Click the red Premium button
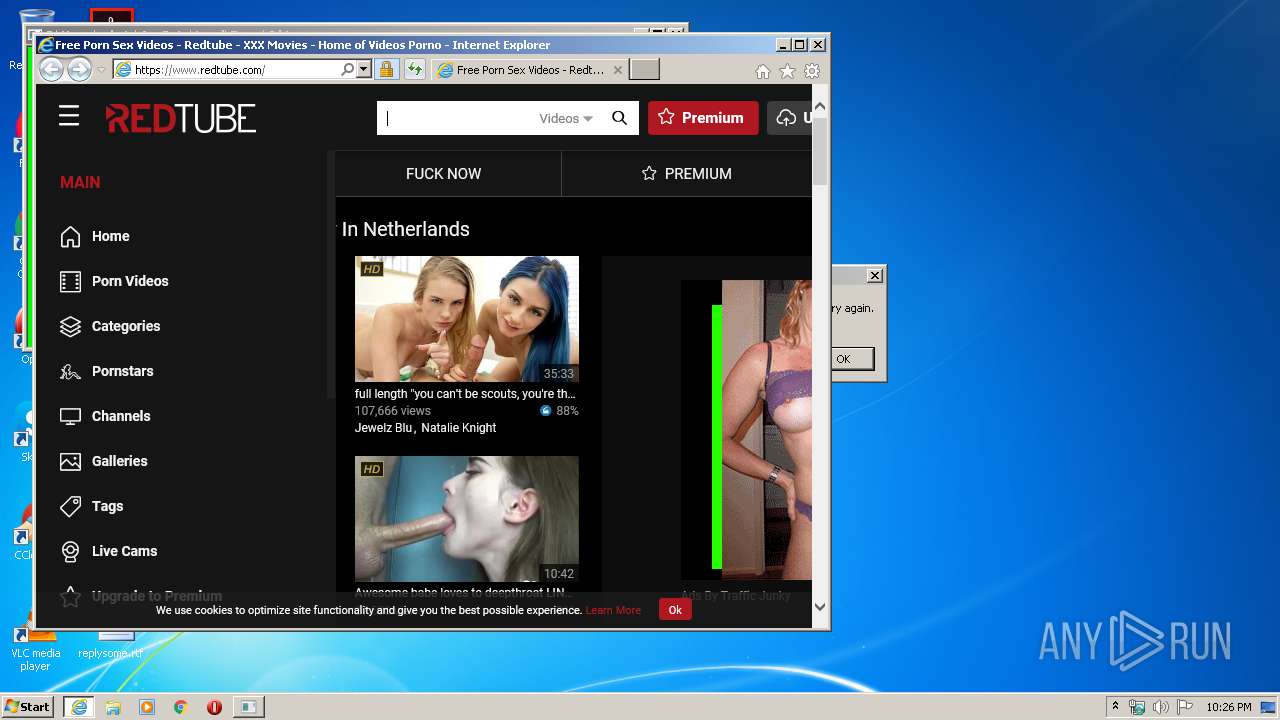This screenshot has height=720, width=1280. (x=703, y=118)
